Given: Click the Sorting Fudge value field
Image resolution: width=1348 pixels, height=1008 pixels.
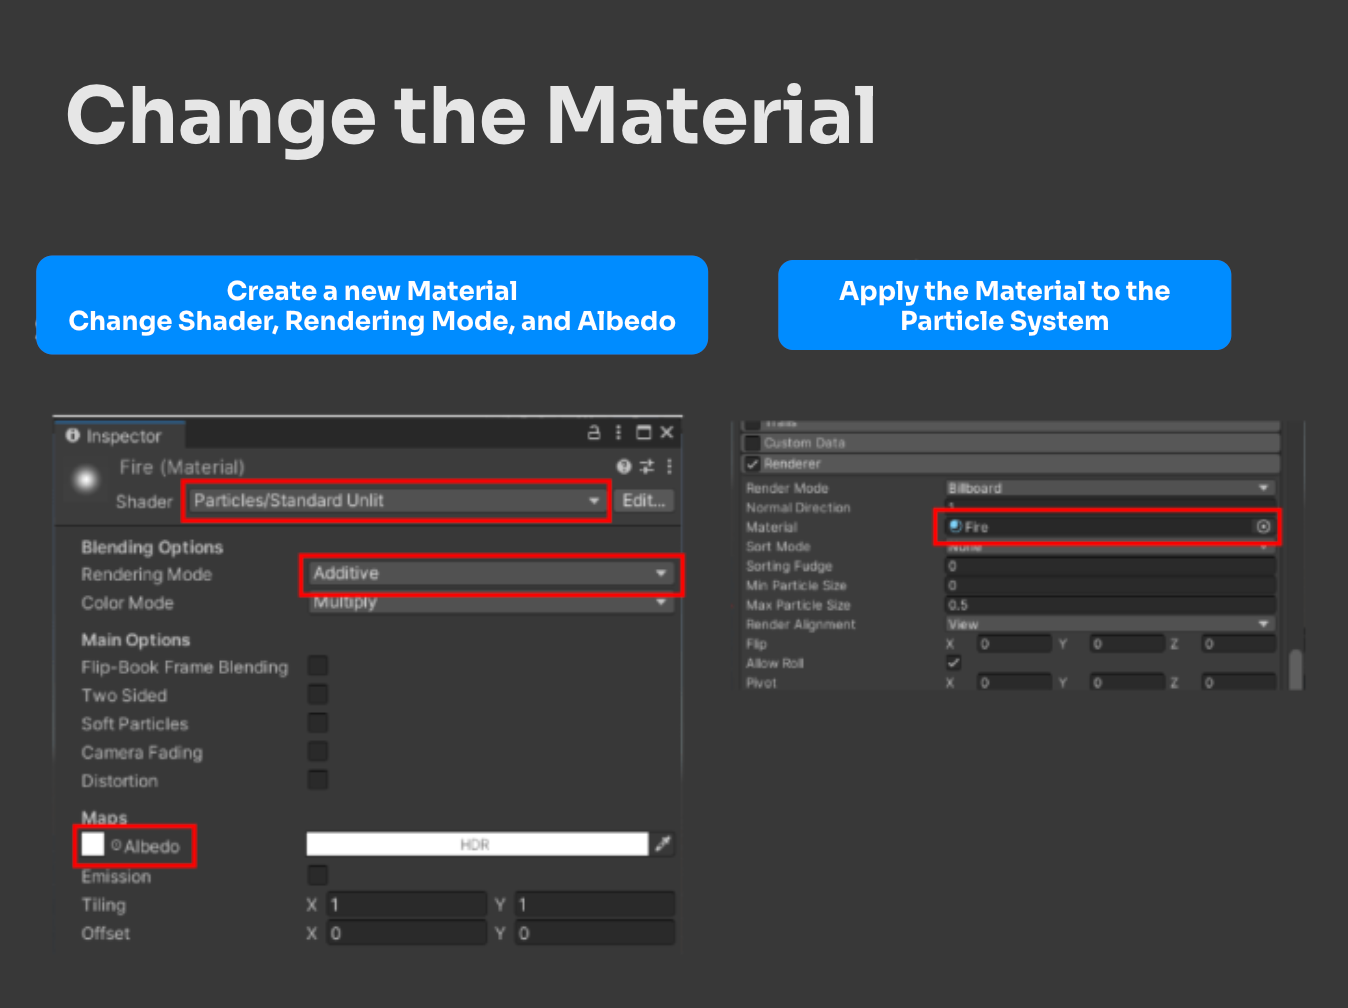Looking at the screenshot, I should 1111,566.
